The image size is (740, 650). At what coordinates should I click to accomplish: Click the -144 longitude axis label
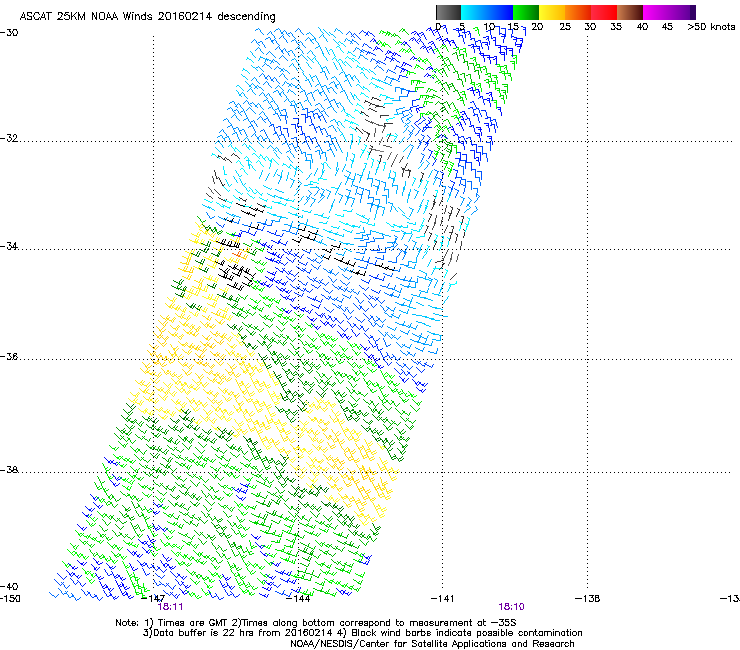pos(298,599)
